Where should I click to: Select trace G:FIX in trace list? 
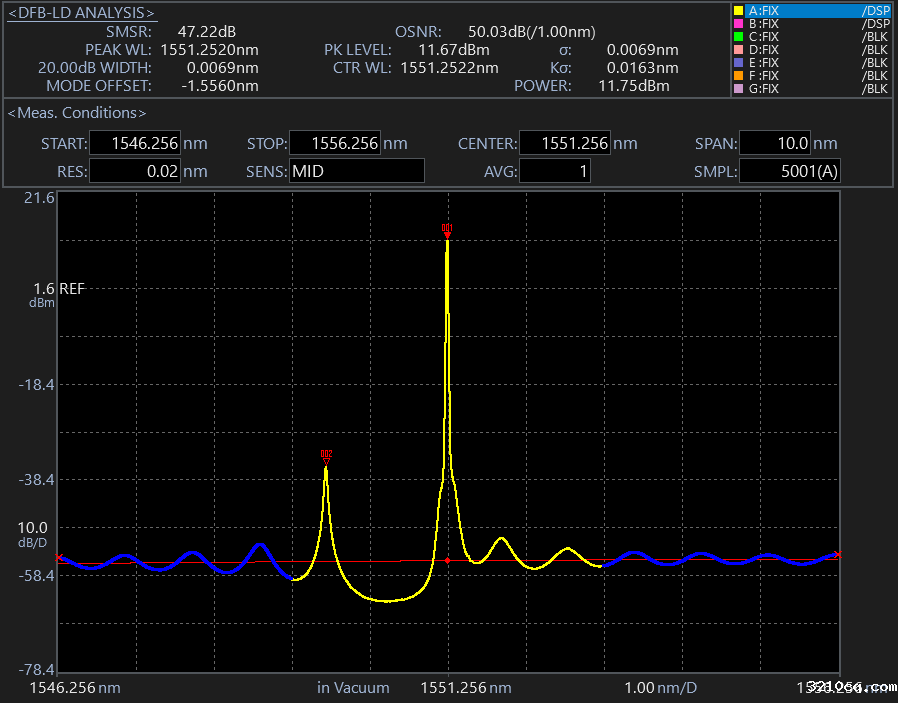[x=812, y=89]
